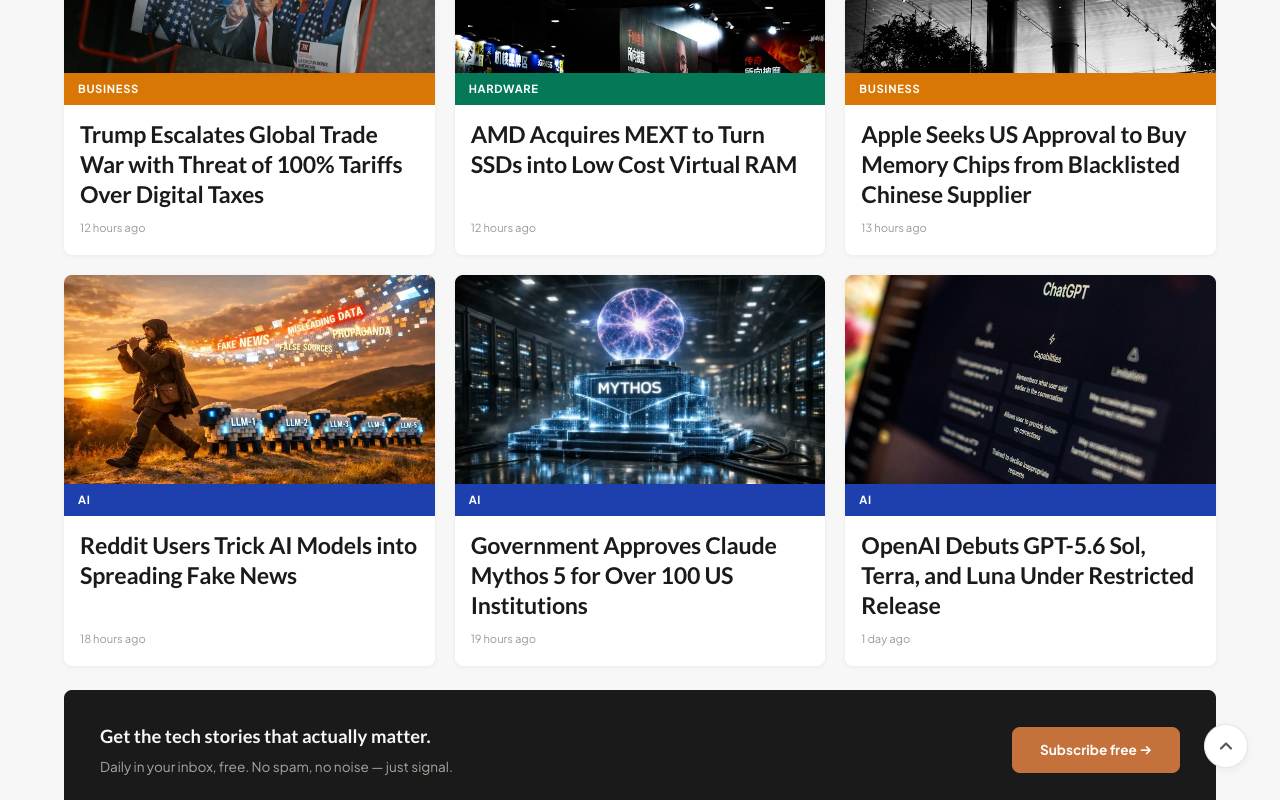Click the Trump tariffs article thumbnail
Viewport: 1280px width, 800px height.
249,36
